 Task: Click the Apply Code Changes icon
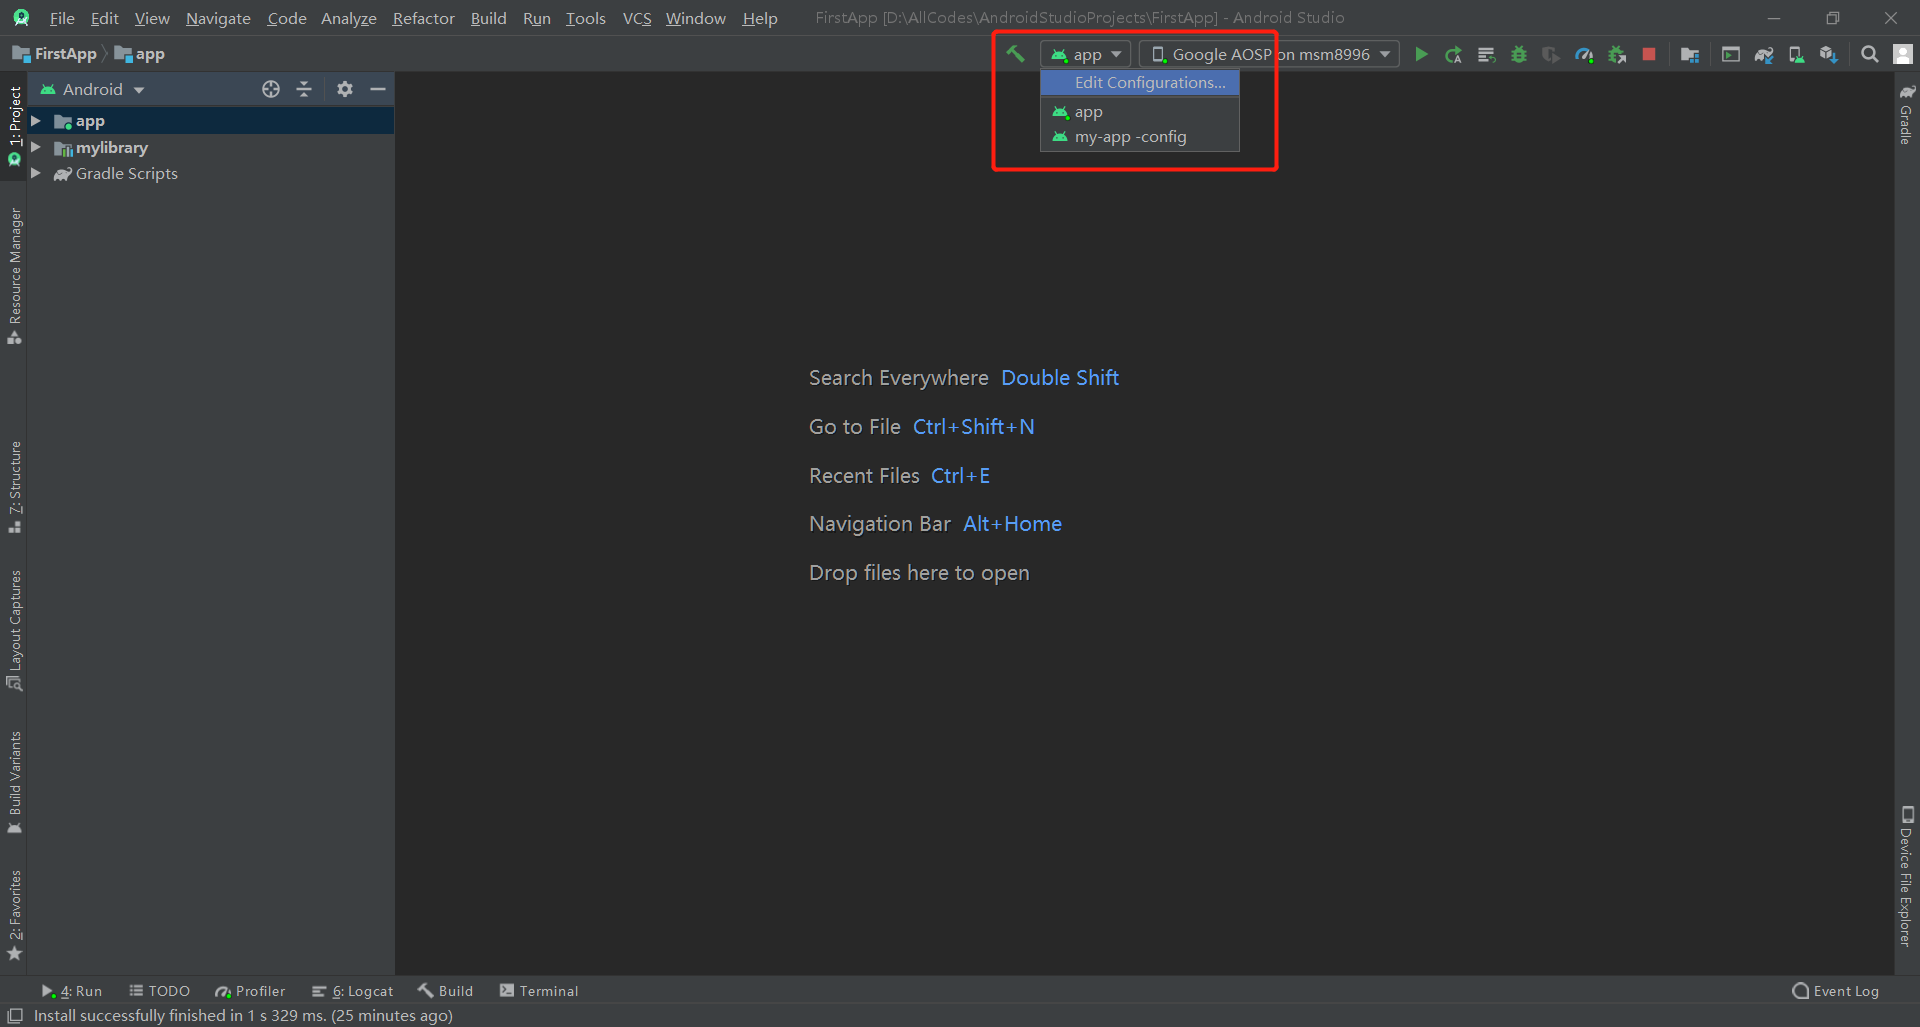pyautogui.click(x=1486, y=54)
